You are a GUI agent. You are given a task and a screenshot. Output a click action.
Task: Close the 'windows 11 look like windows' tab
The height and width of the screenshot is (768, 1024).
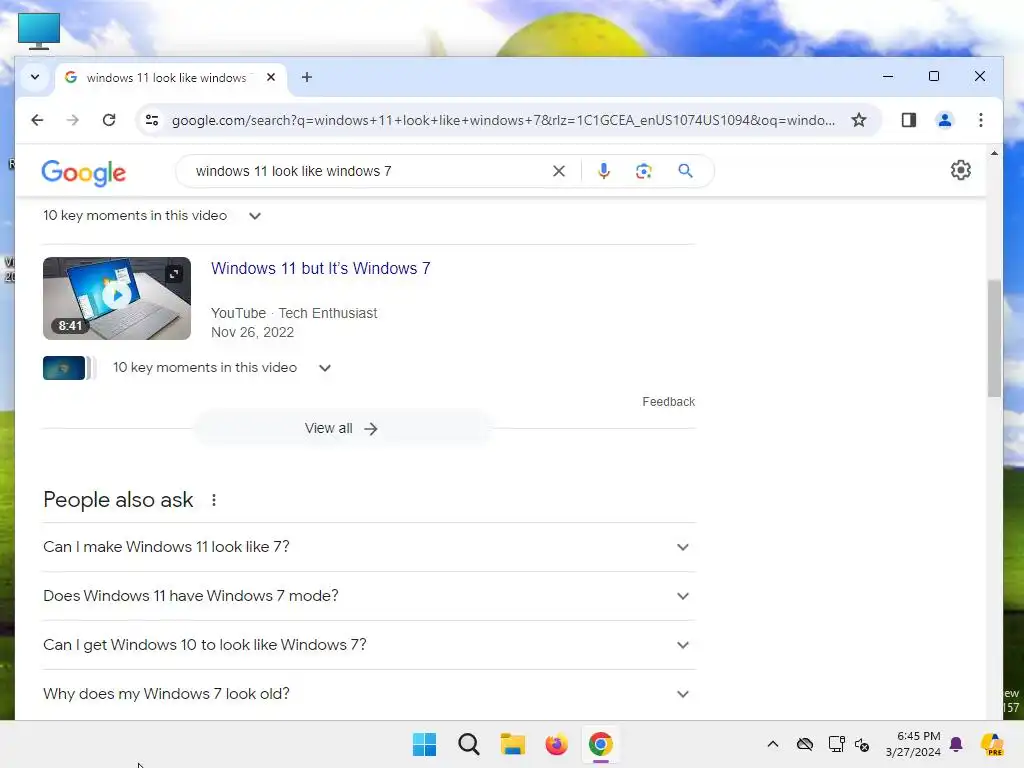tap(271, 77)
